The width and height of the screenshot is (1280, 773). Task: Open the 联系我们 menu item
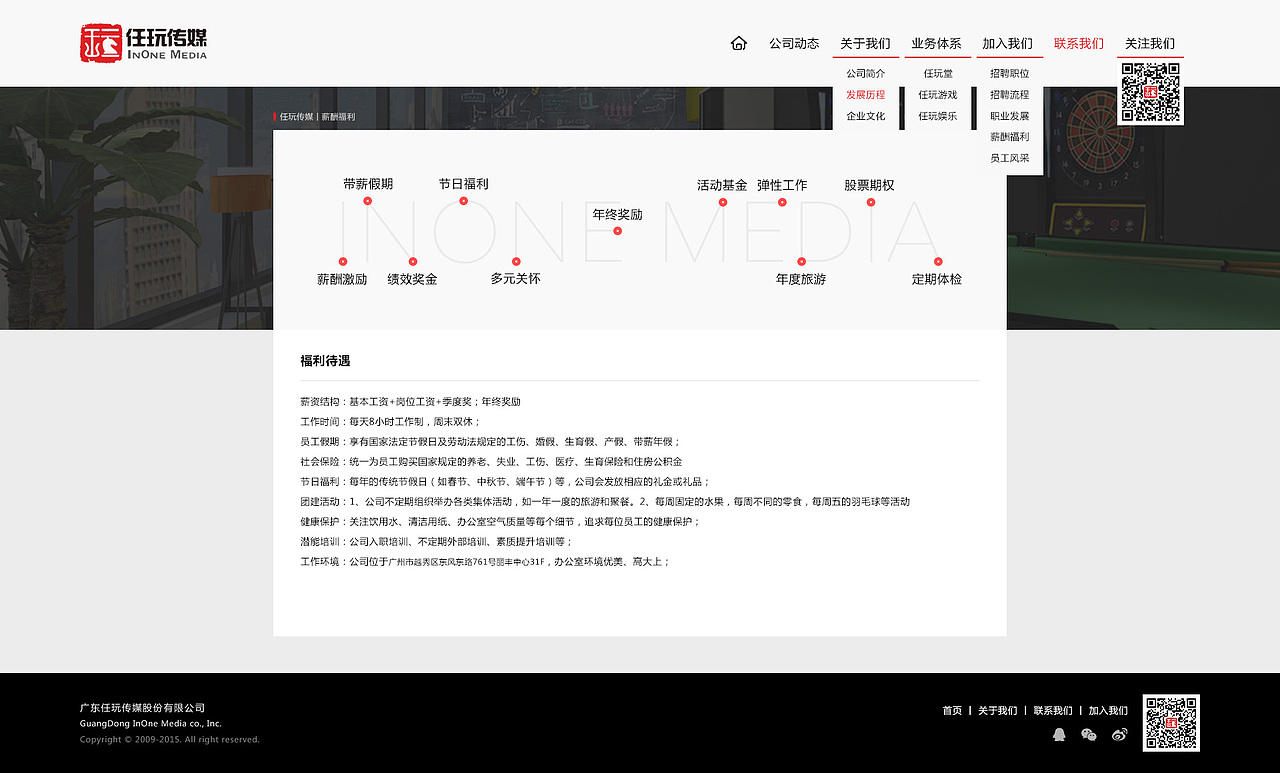[1079, 43]
